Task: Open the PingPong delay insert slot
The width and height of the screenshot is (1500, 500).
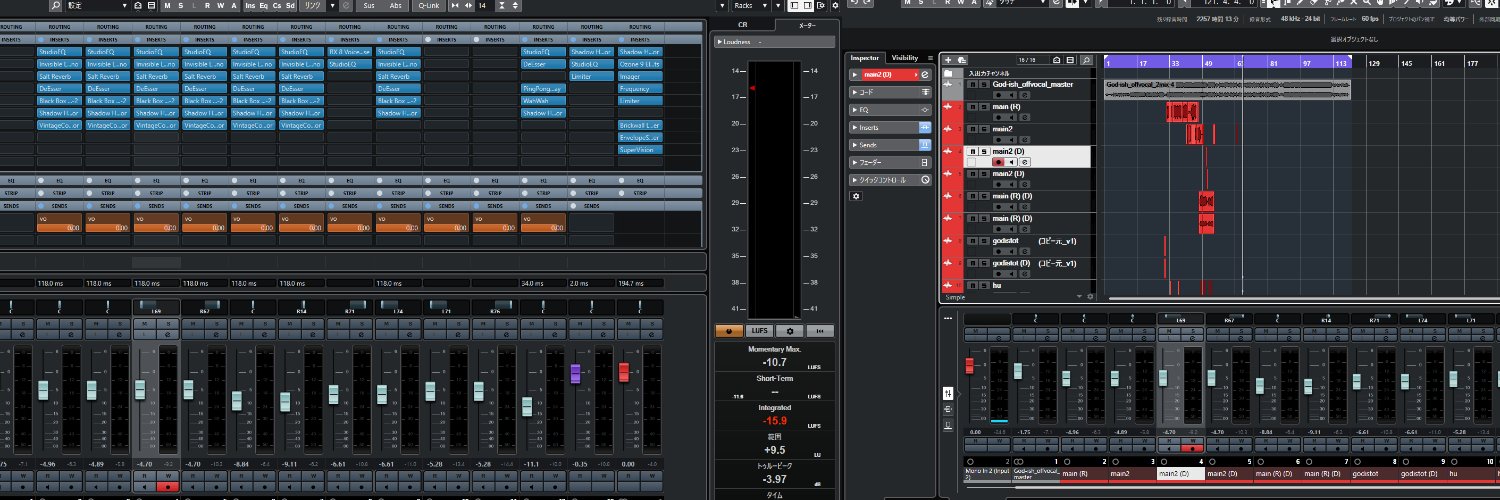Action: [543, 88]
